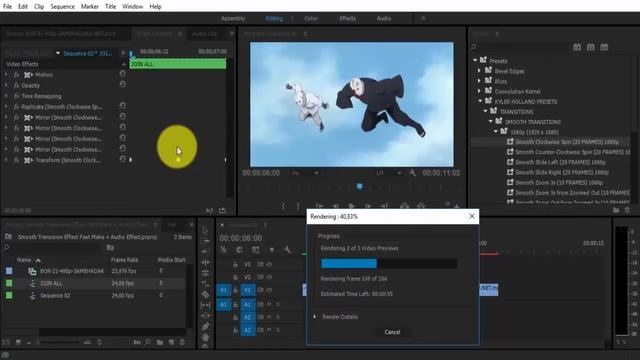Solo audio track A1

tap(278, 304)
